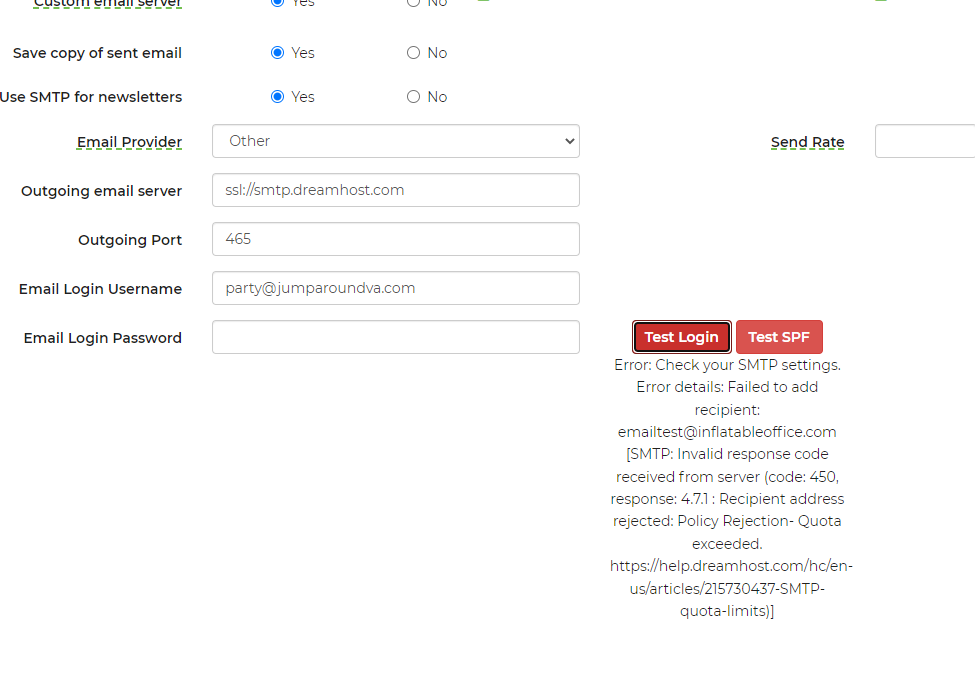Click the underlined Send Rate label
Viewport: 975px width, 676px height.
807,143
